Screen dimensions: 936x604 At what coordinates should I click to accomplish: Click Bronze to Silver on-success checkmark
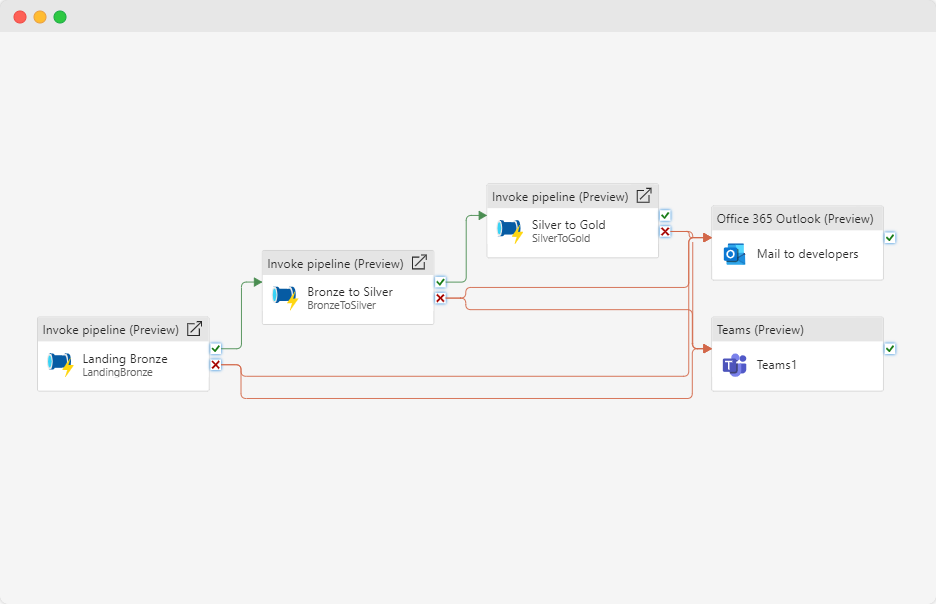440,282
